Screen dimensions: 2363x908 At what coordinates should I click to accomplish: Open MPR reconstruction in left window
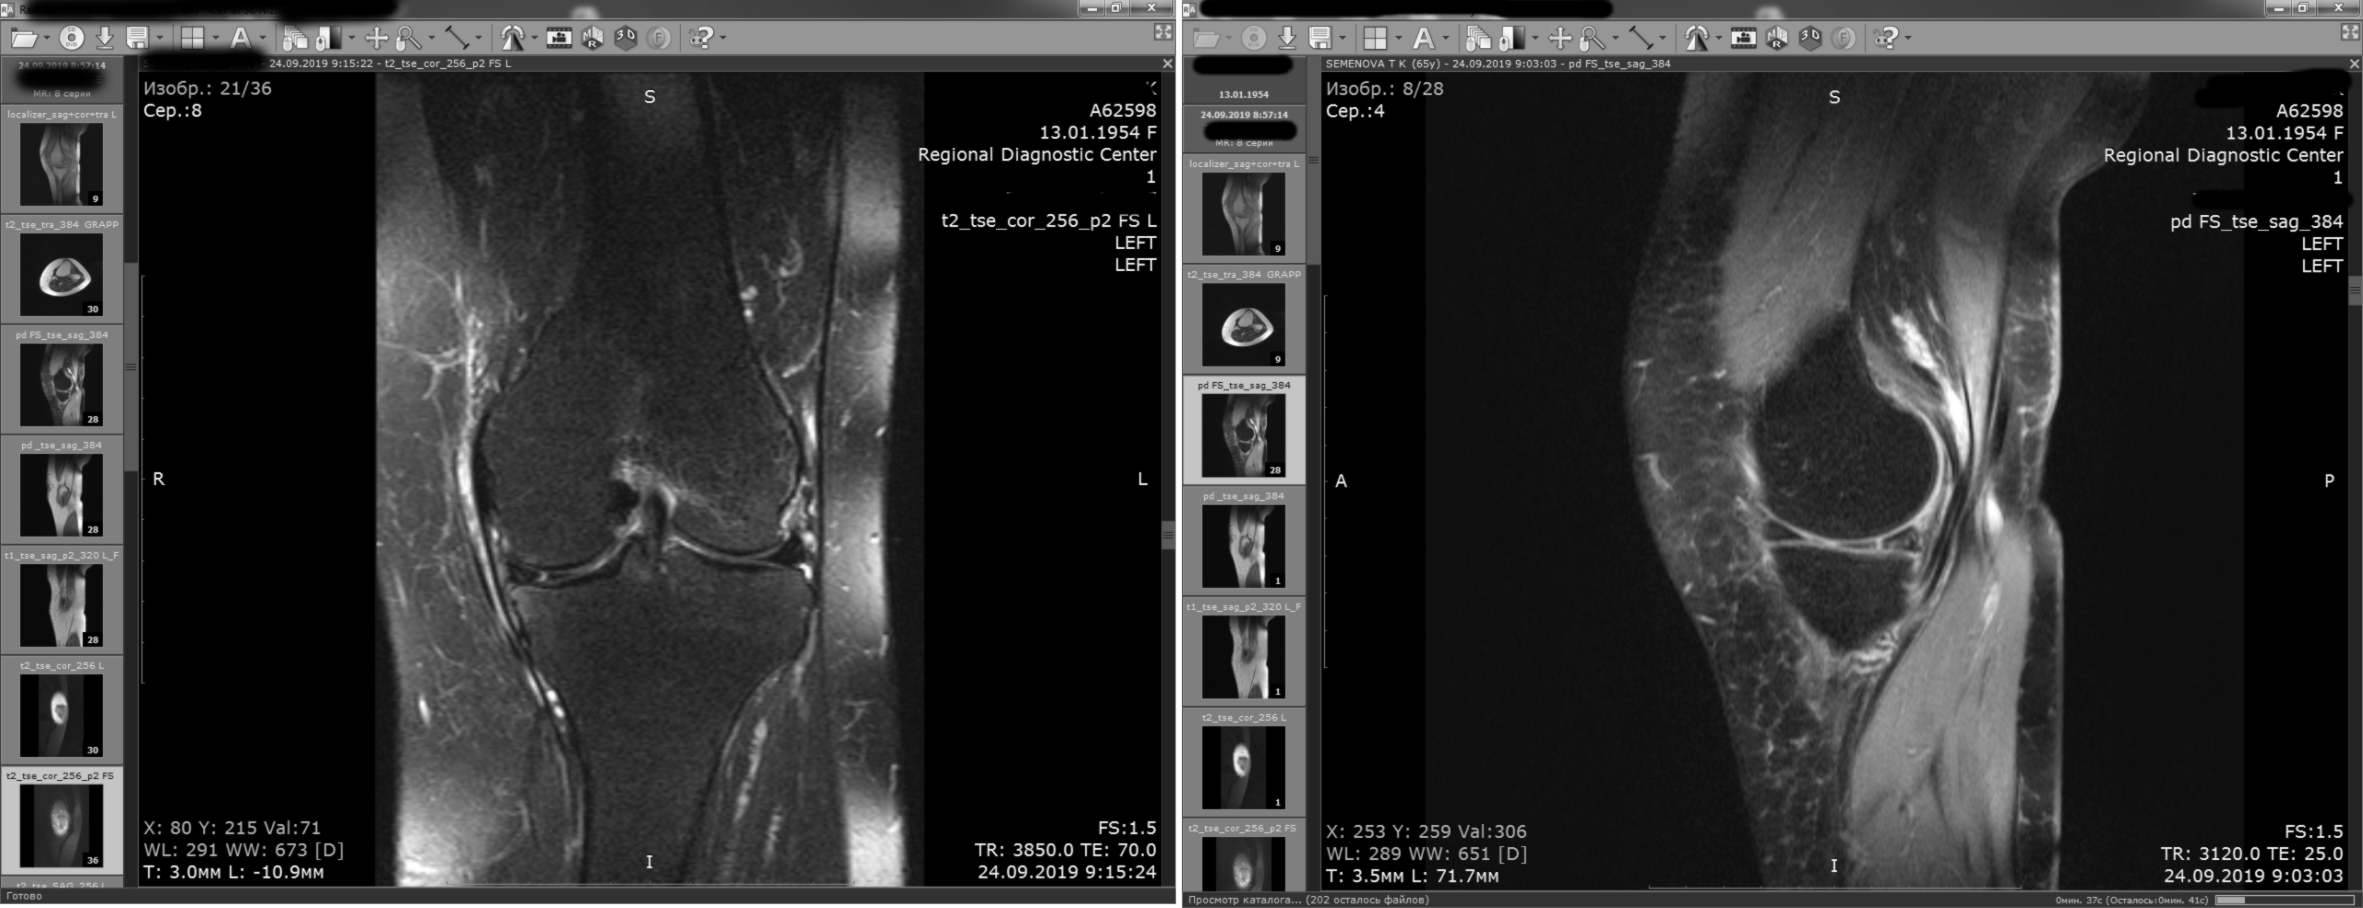[x=593, y=38]
